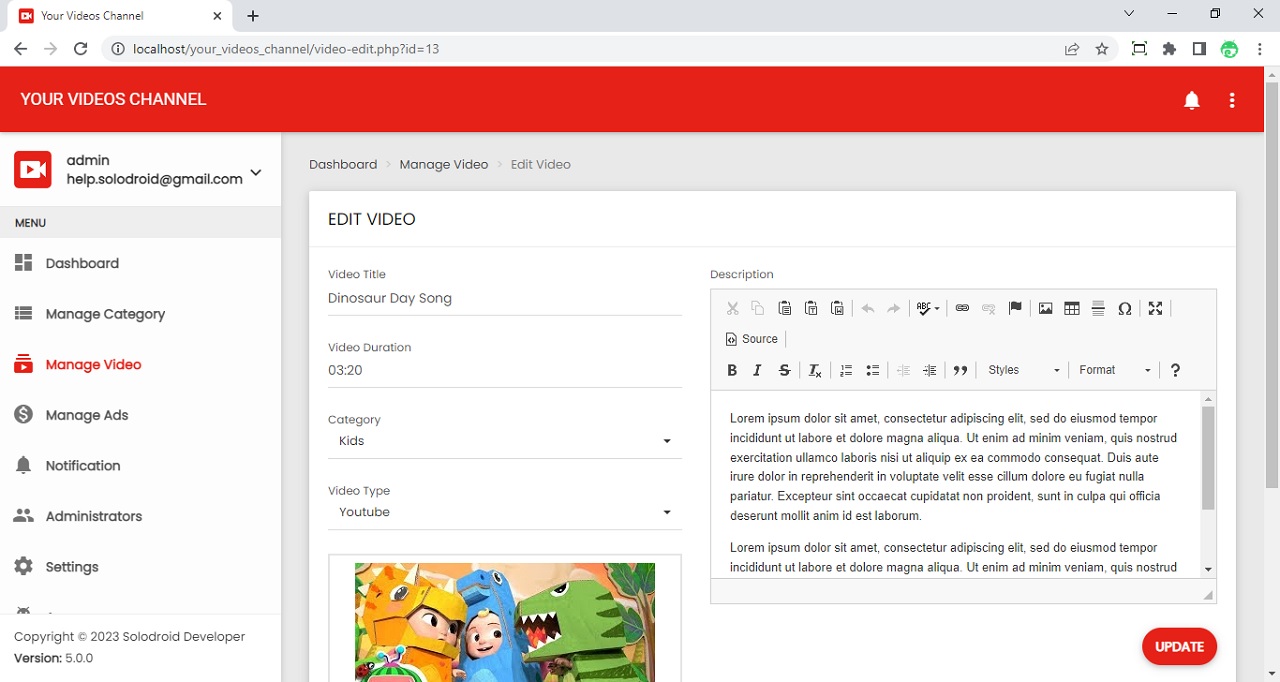Click the Decrease Indent icon
The width and height of the screenshot is (1280, 682).
903,370
